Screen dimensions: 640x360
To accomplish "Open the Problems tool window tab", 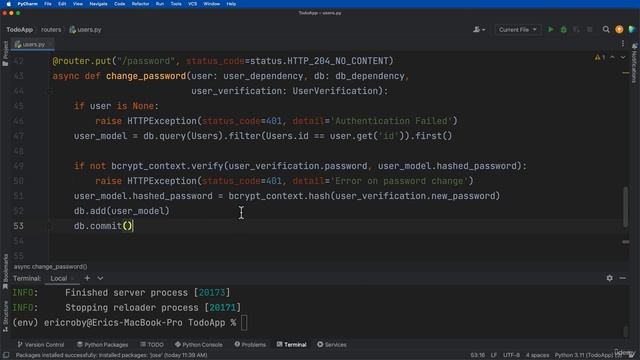I will 250,344.
